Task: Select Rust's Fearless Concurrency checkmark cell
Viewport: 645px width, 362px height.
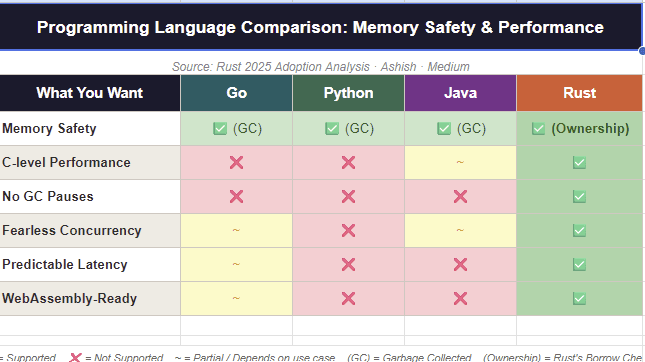Action: pyautogui.click(x=579, y=230)
